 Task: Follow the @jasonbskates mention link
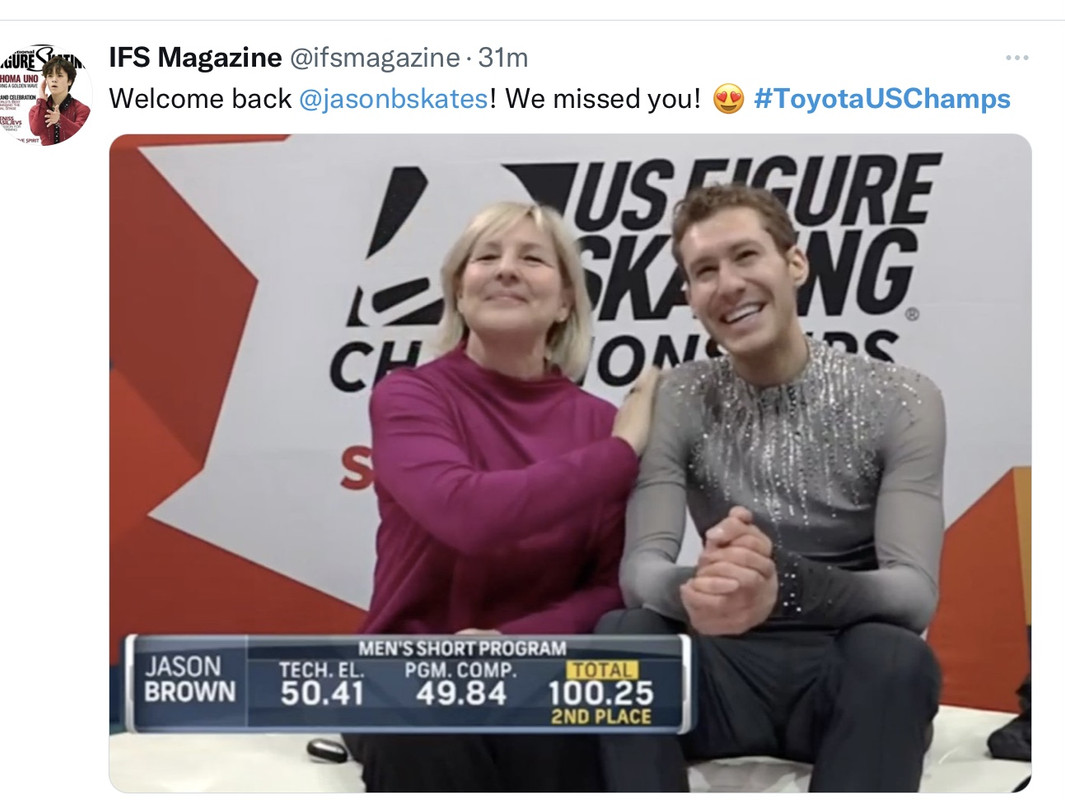click(x=393, y=99)
